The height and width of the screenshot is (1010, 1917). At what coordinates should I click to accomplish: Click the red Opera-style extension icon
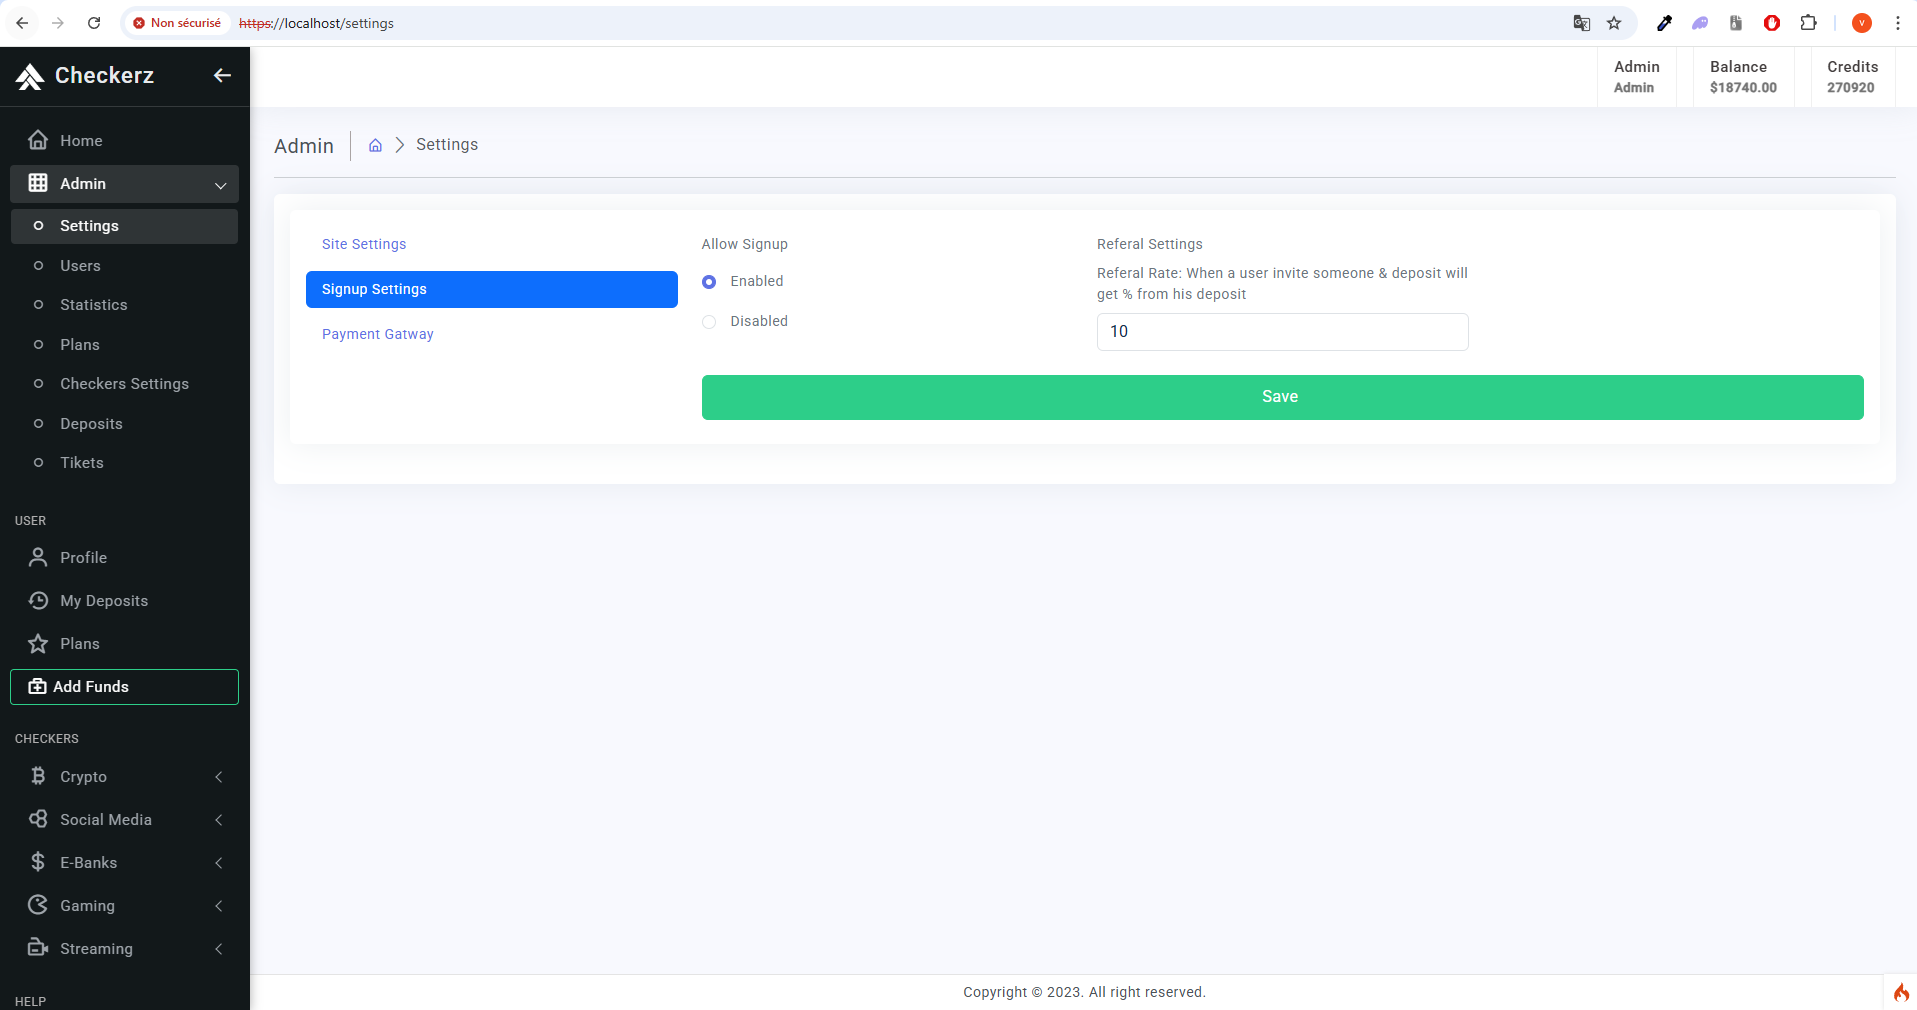(1772, 23)
